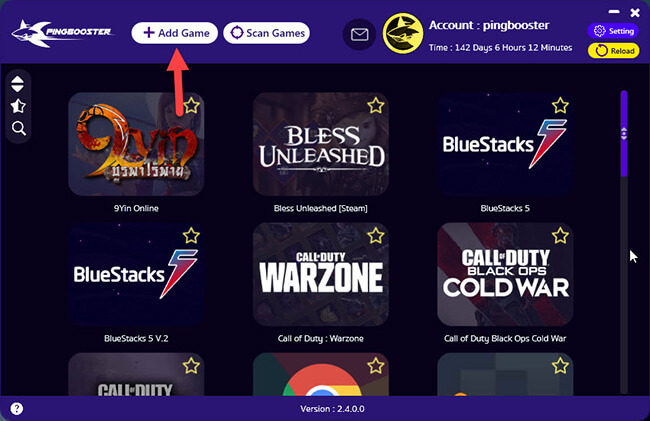Screen dimensions: 650x421
Task: Toggle star on the Chrome tile
Action: click(x=376, y=366)
